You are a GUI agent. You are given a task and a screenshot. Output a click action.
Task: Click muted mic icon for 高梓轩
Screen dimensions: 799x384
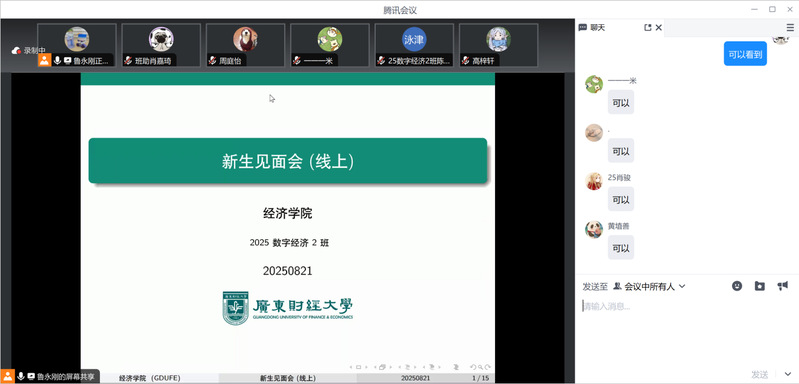(466, 61)
